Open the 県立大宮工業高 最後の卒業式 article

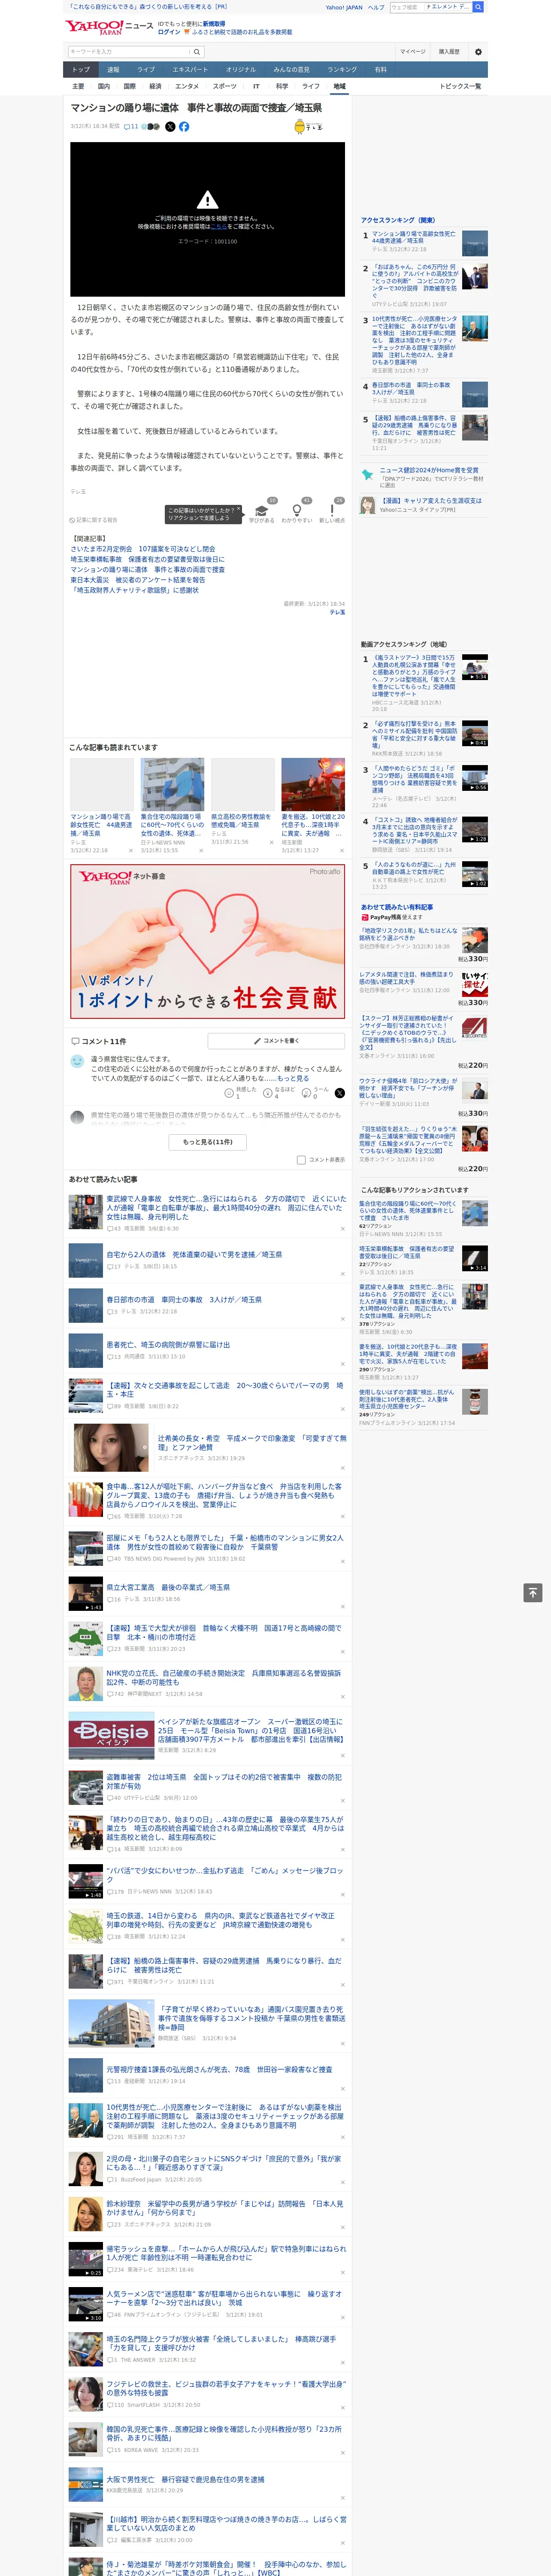pos(168,1587)
